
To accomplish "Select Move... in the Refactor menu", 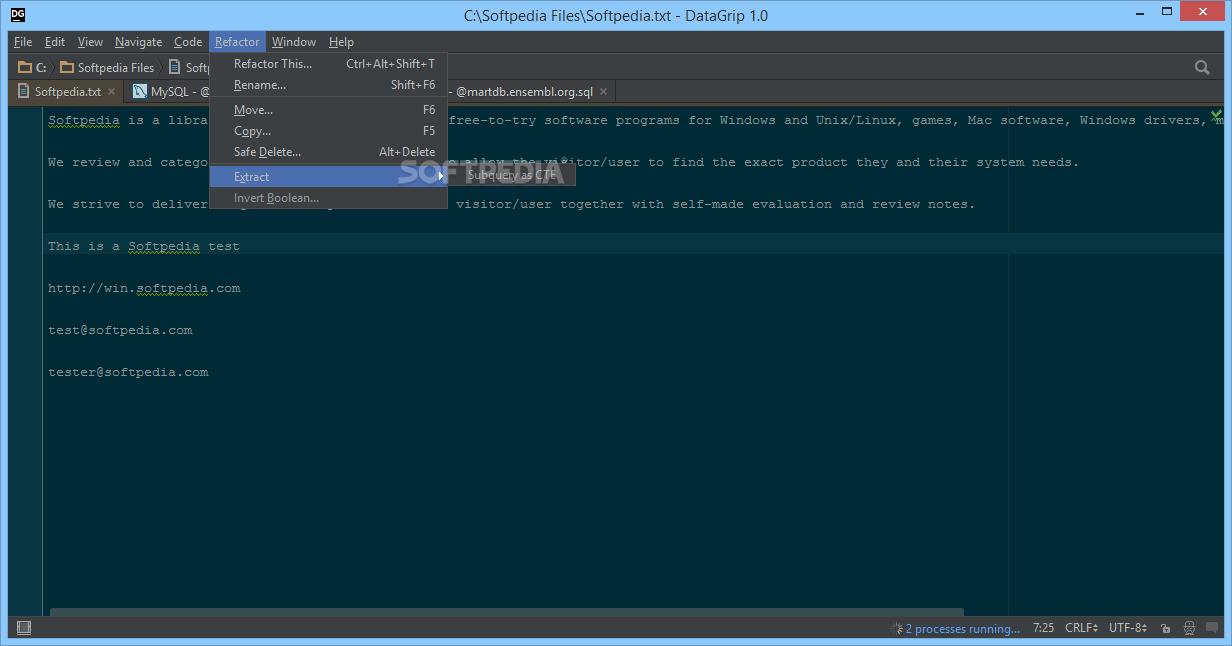I will point(328,110).
